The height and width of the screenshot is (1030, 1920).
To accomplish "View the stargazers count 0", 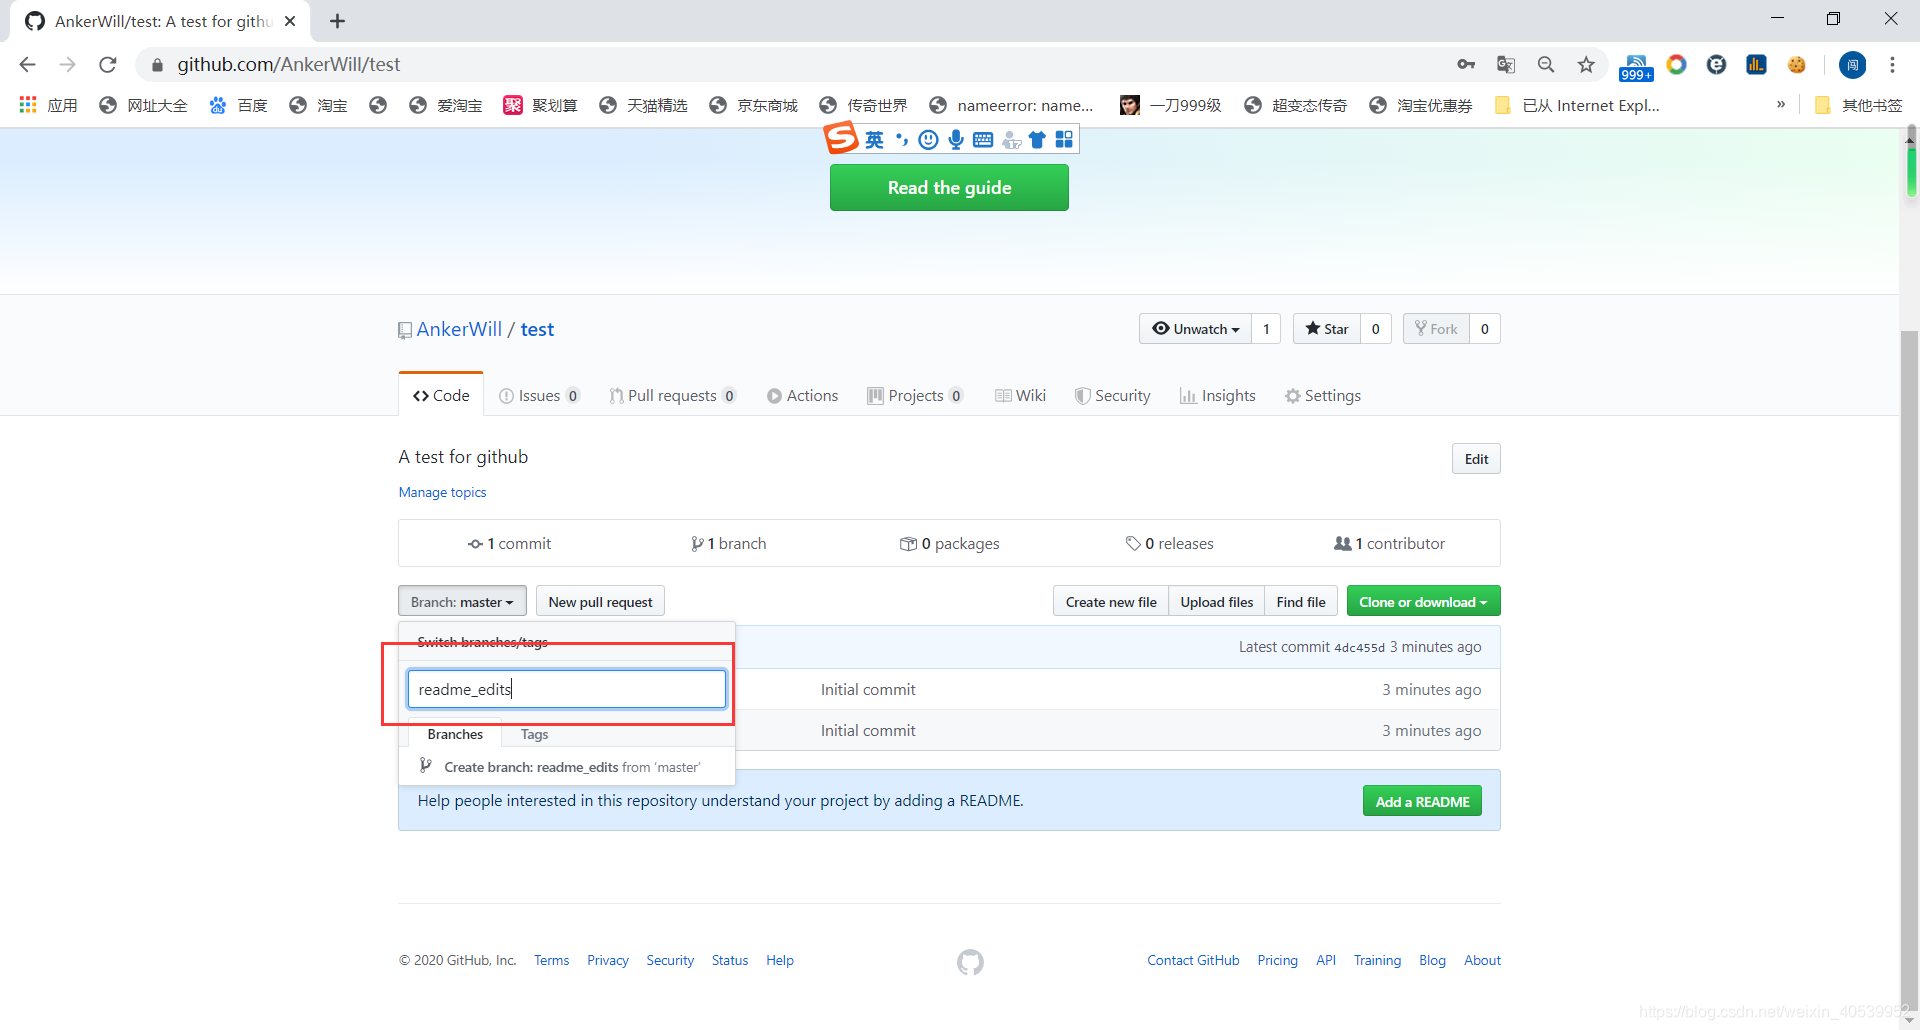I will [1376, 329].
